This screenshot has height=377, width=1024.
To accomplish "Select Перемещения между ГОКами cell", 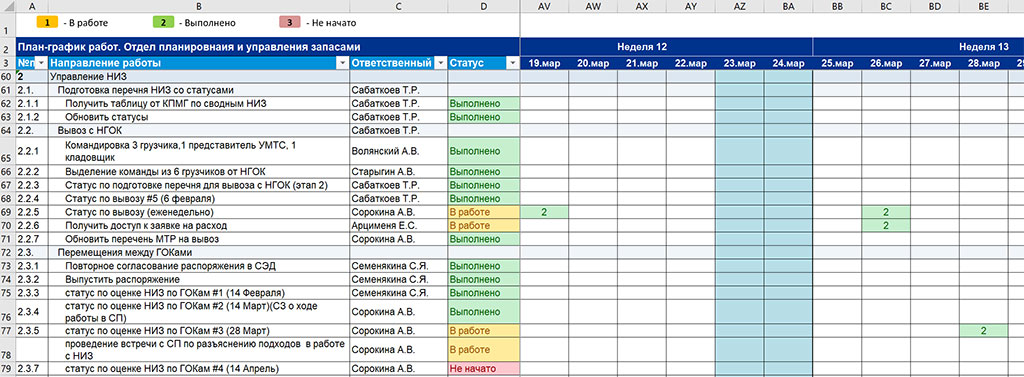I will (199, 252).
